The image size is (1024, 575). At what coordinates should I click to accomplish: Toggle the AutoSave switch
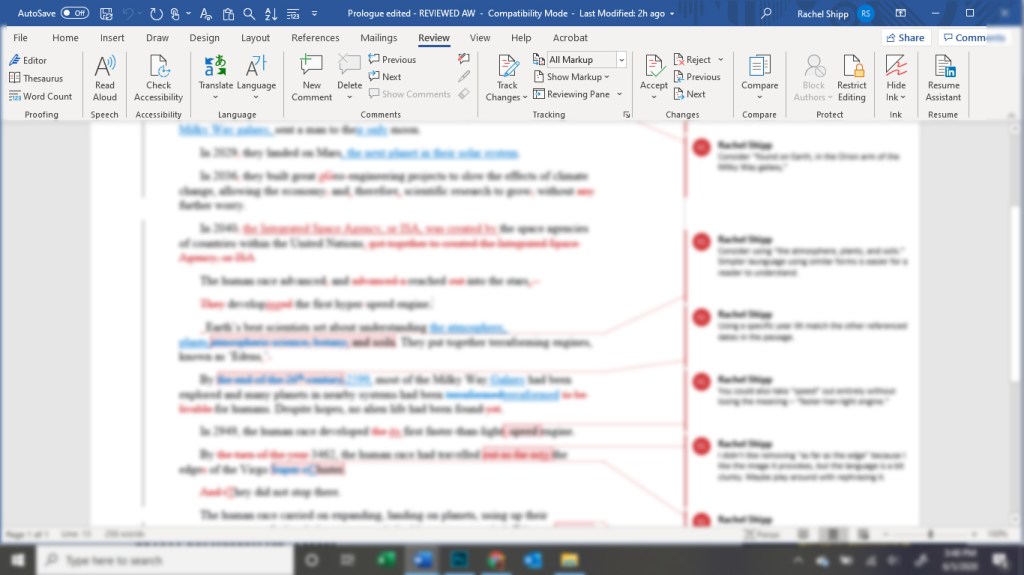(74, 13)
